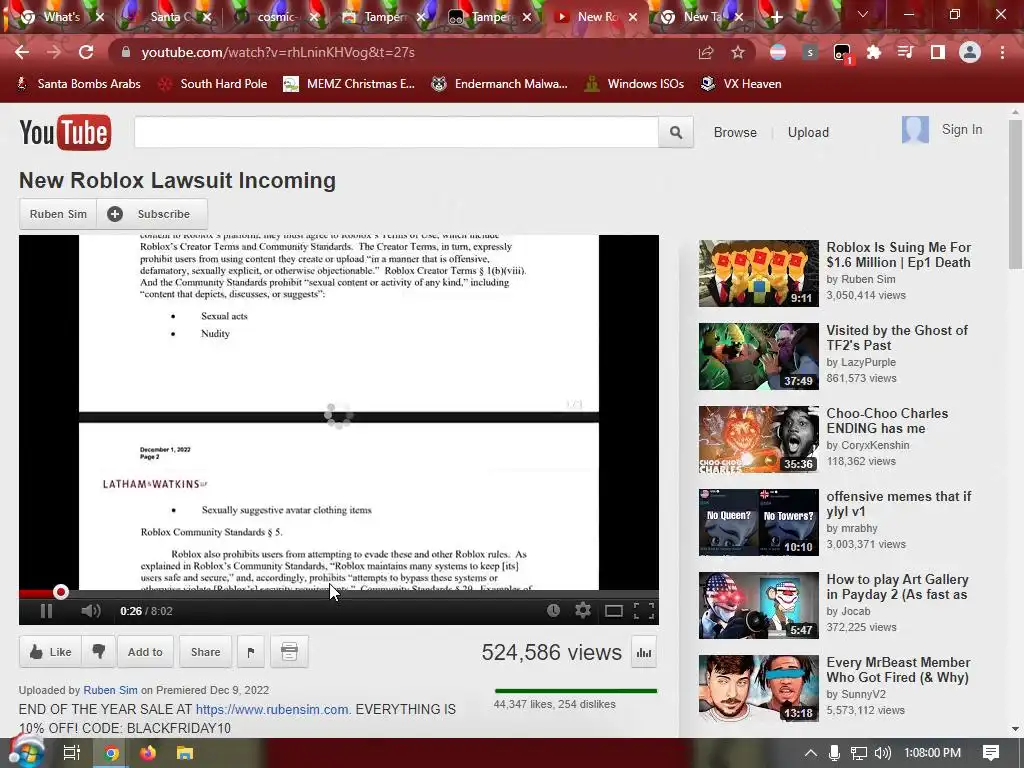
Task: Enter fullscreen mode in video player
Action: [644, 611]
